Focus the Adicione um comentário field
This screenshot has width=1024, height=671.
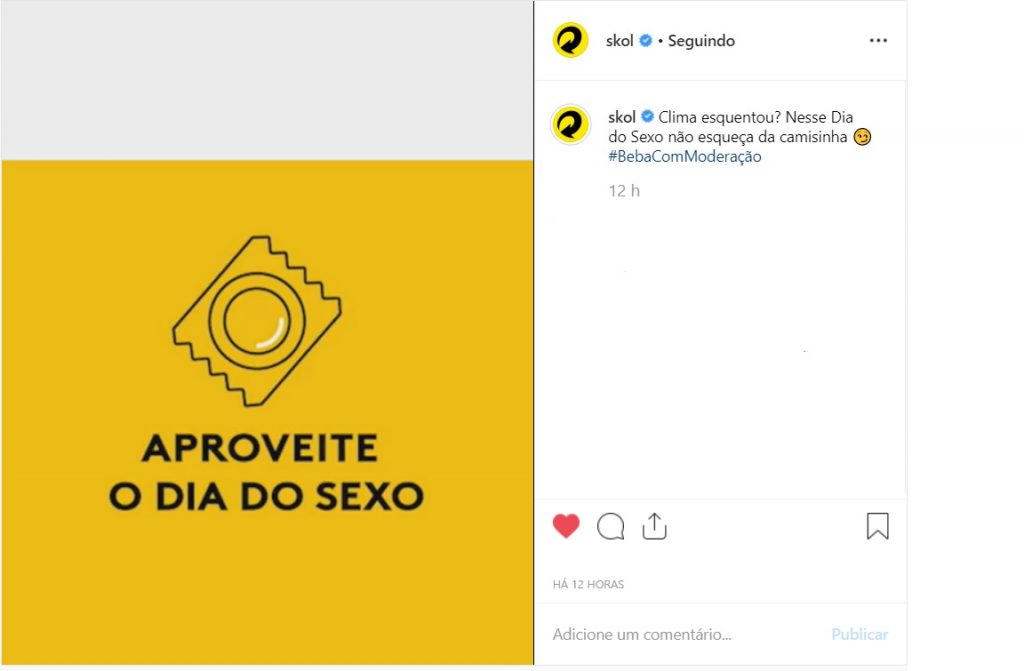[x=686, y=634]
